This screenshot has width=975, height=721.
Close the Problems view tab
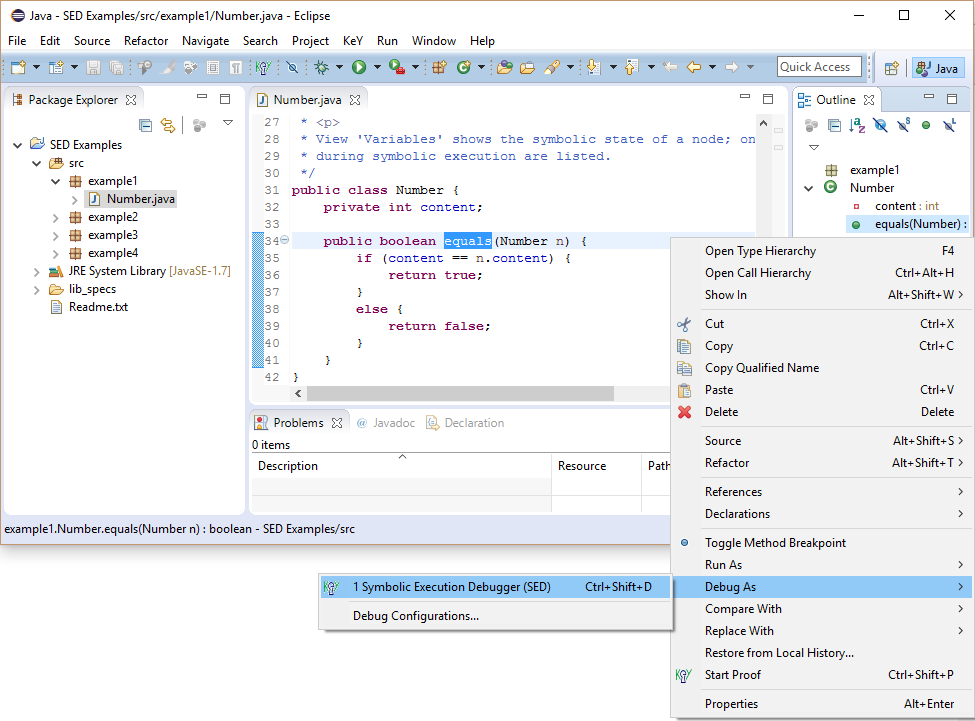click(337, 423)
